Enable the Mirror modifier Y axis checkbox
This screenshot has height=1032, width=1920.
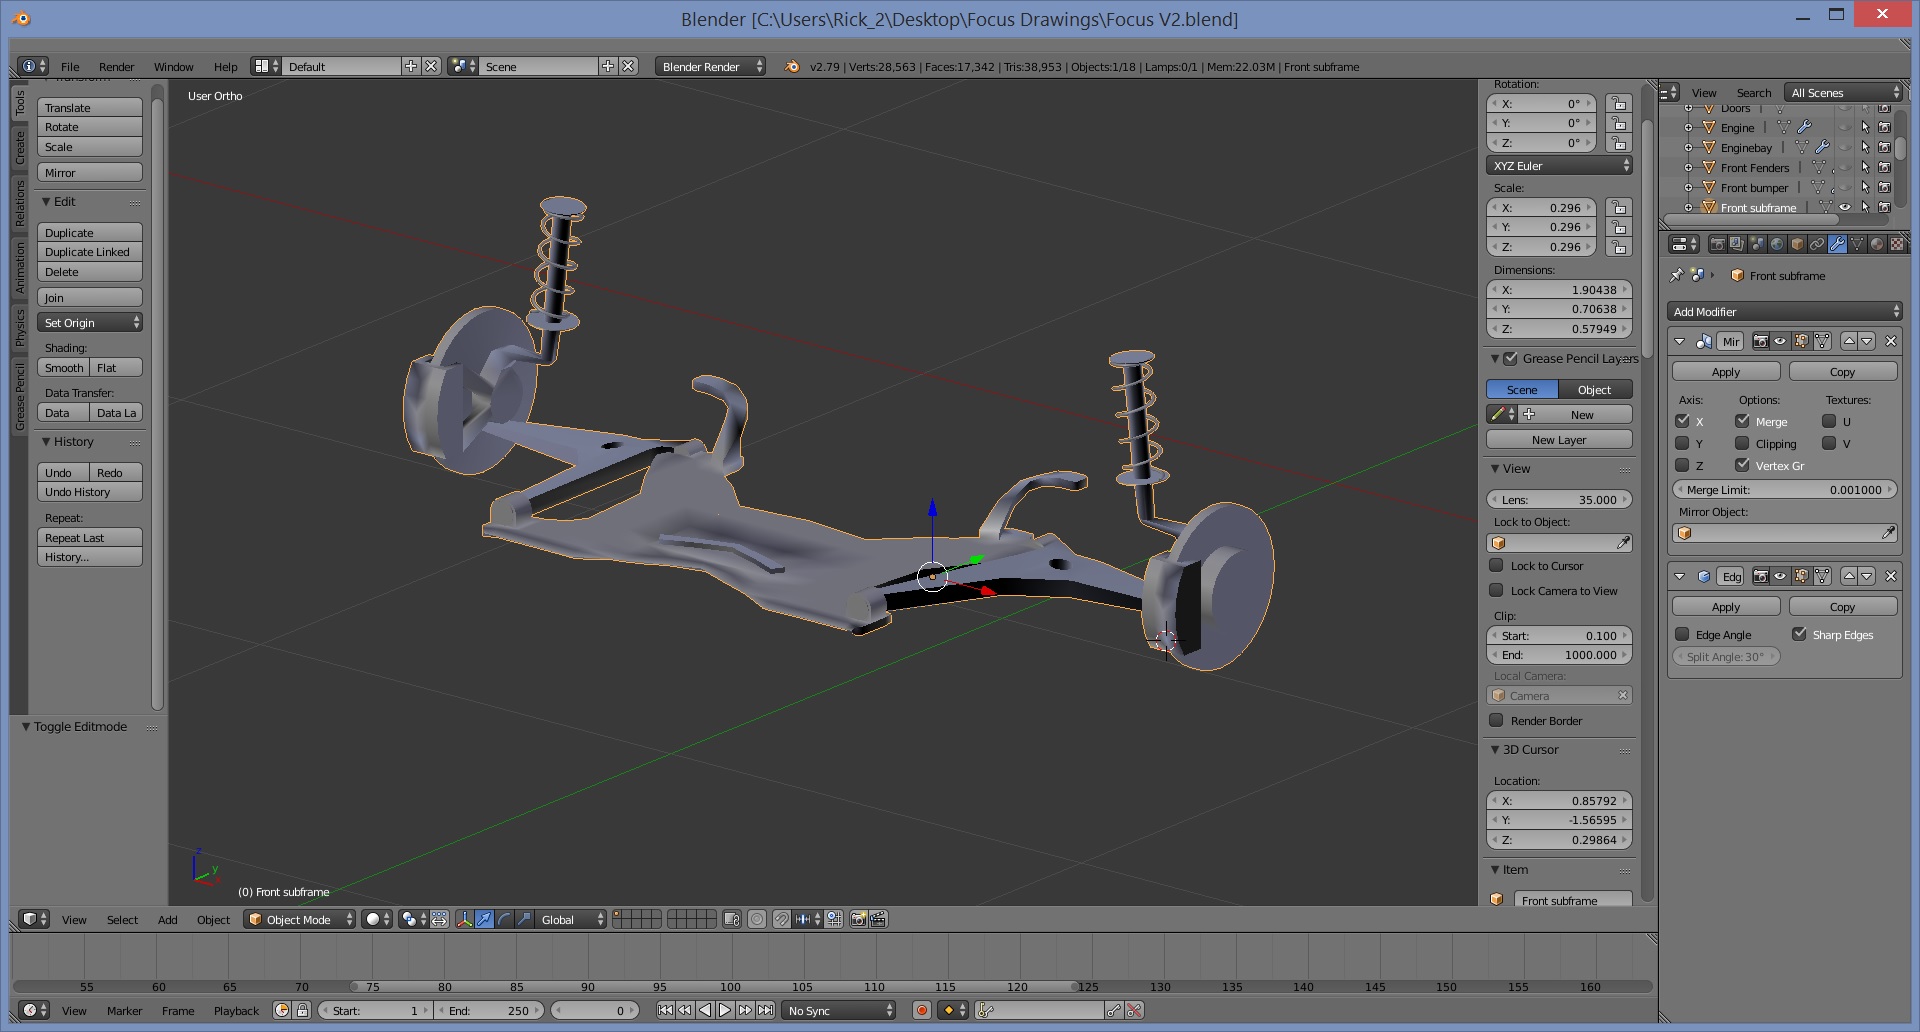point(1682,443)
